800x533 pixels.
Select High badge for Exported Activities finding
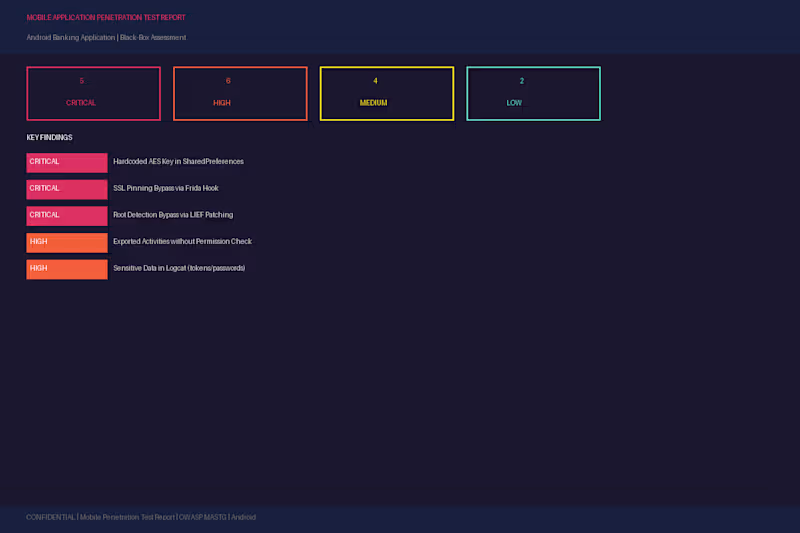pos(67,243)
